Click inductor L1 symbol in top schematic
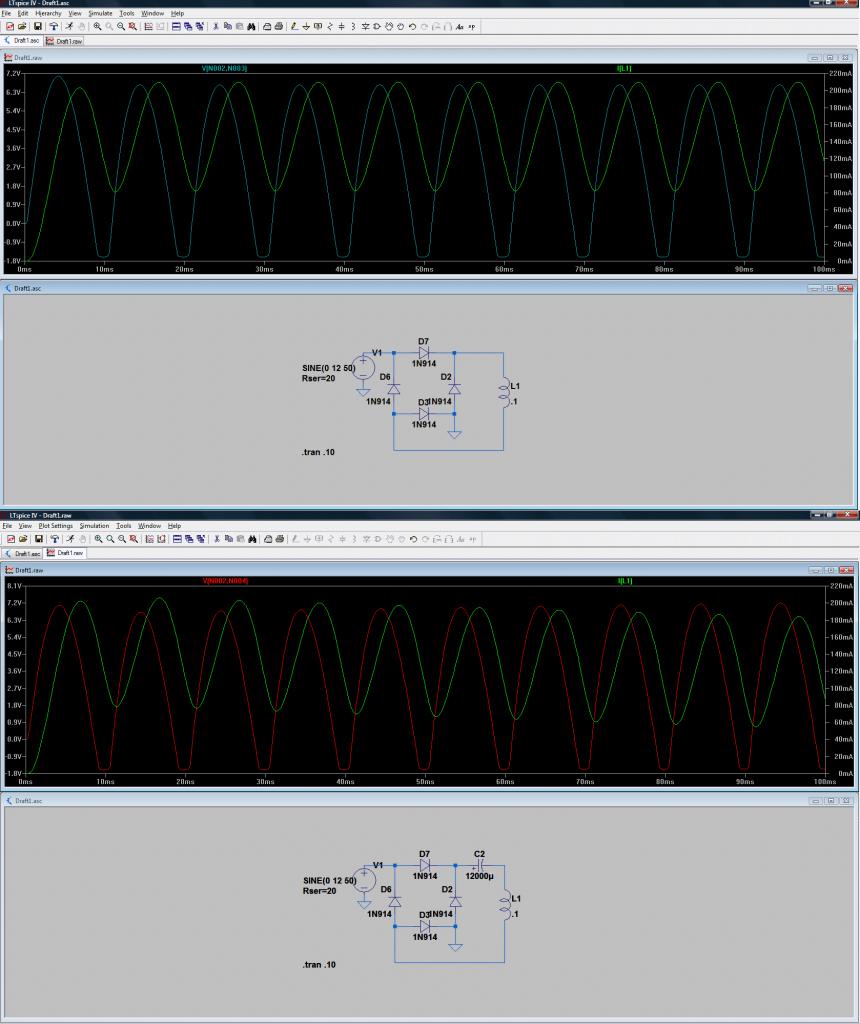Image resolution: width=860 pixels, height=1024 pixels. [503, 392]
